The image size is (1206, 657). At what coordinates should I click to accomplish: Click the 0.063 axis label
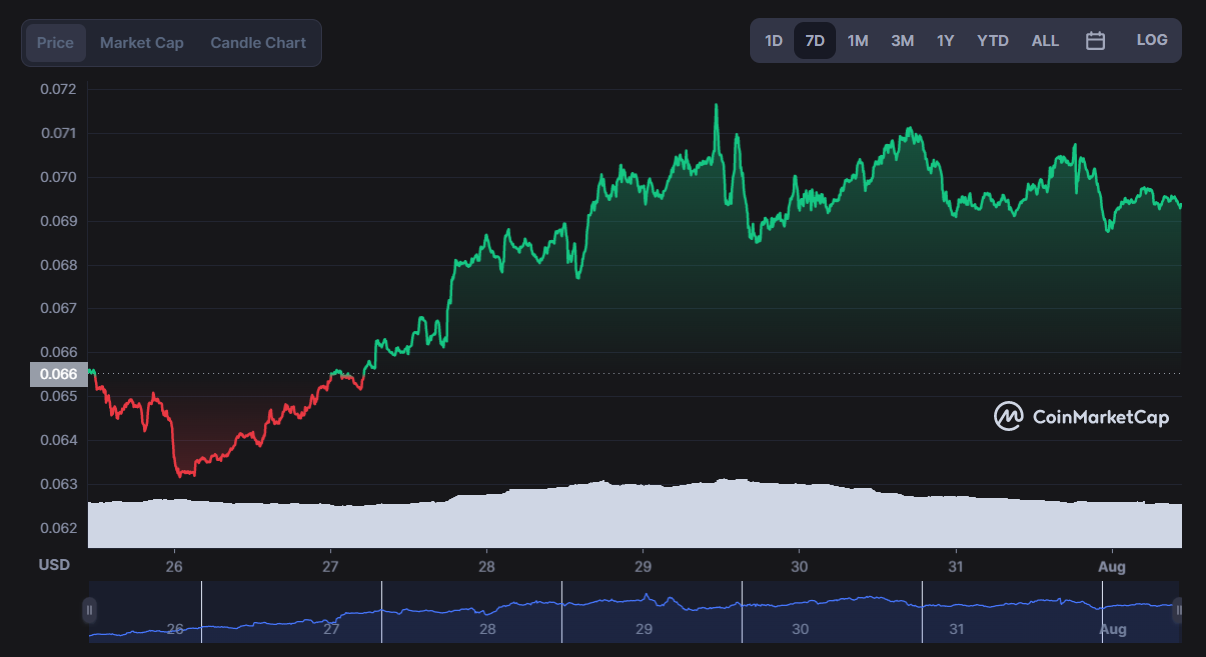click(x=58, y=484)
